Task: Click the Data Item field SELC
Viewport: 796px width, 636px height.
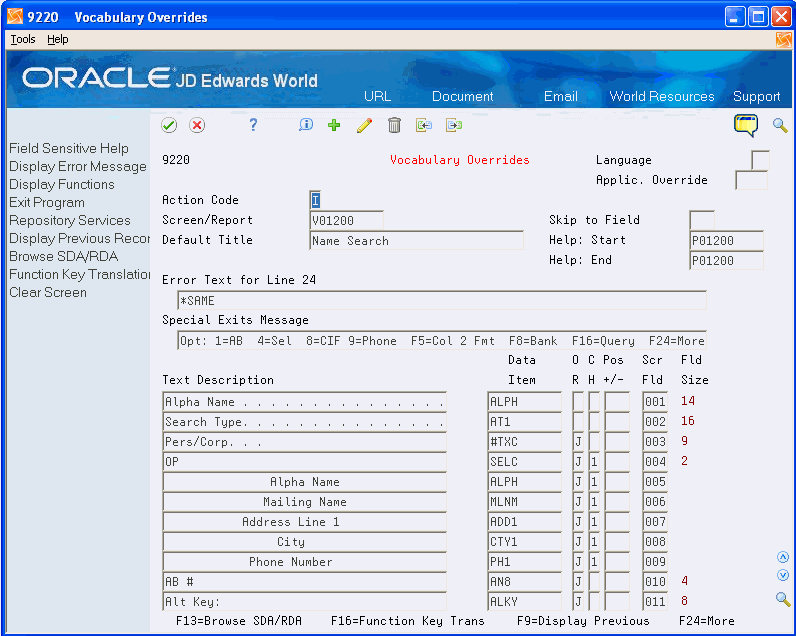Action: [524, 461]
